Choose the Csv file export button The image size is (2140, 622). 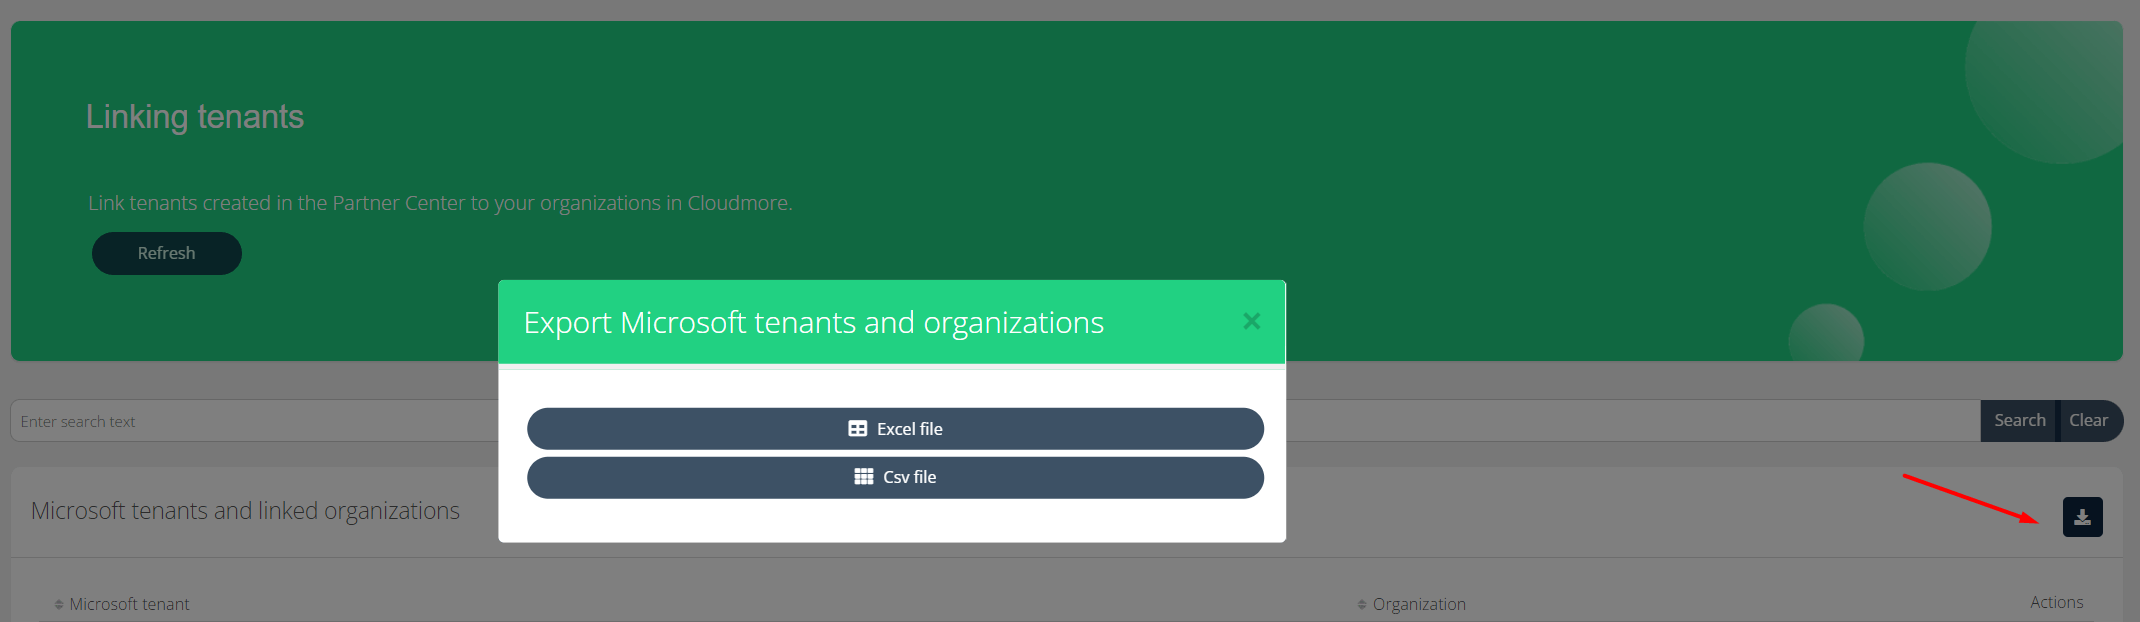(895, 478)
